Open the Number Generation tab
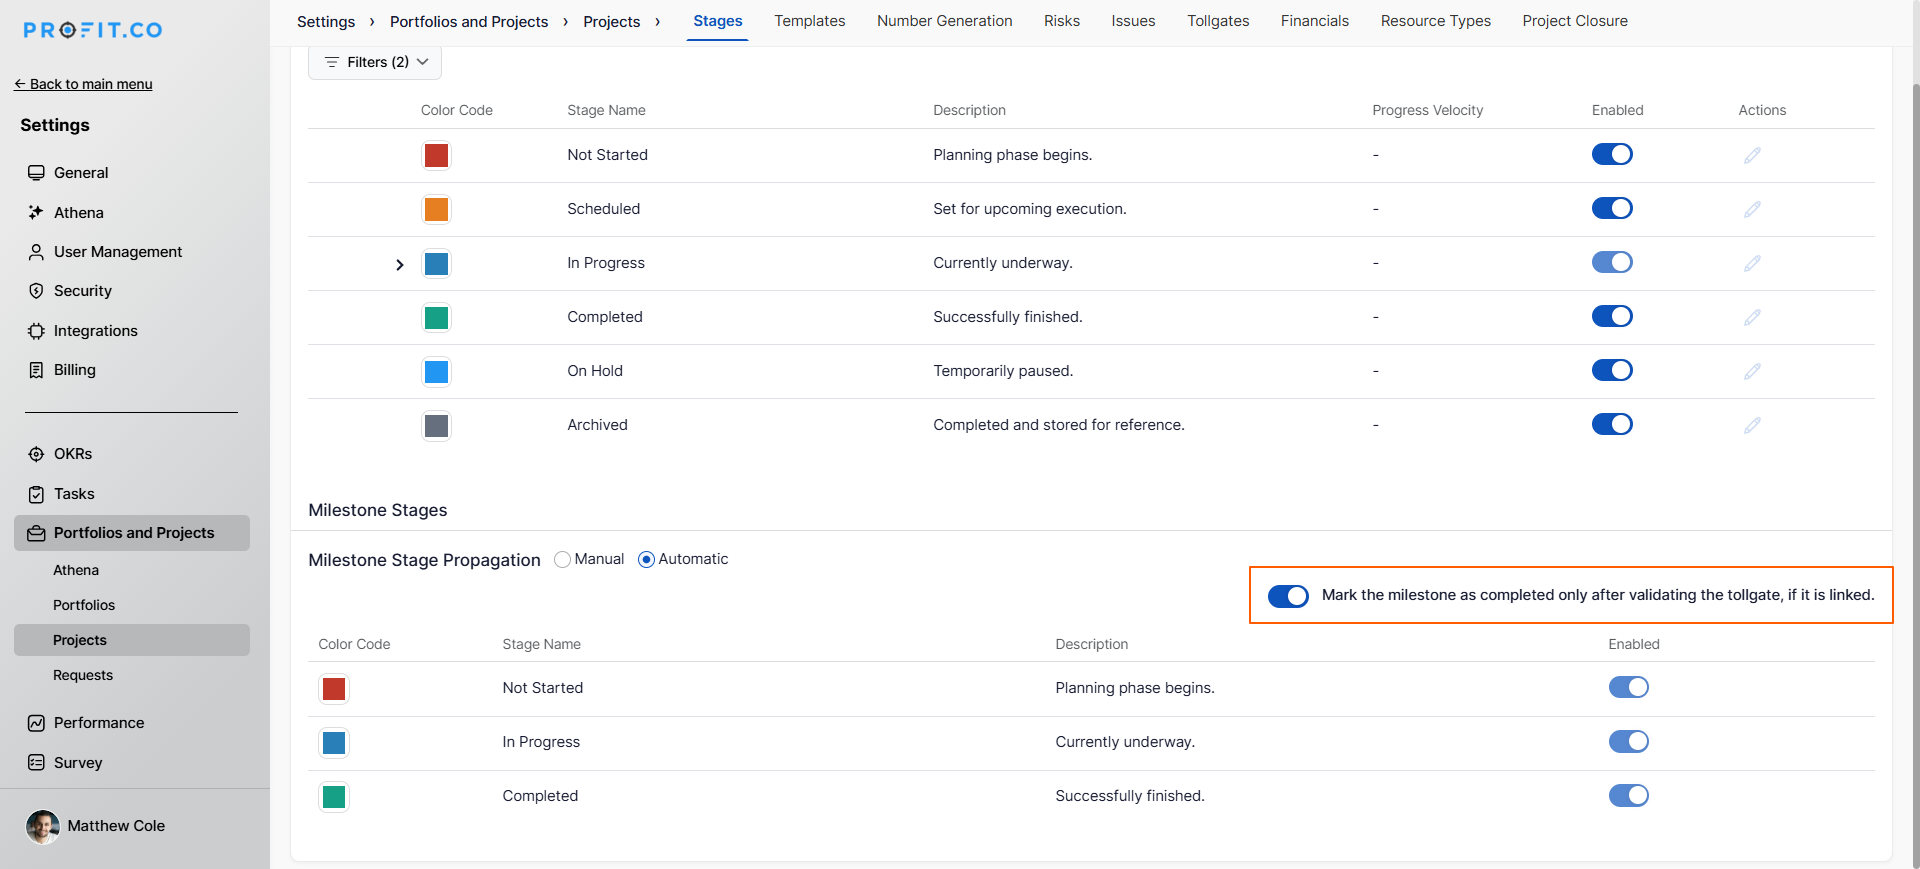 (x=944, y=21)
